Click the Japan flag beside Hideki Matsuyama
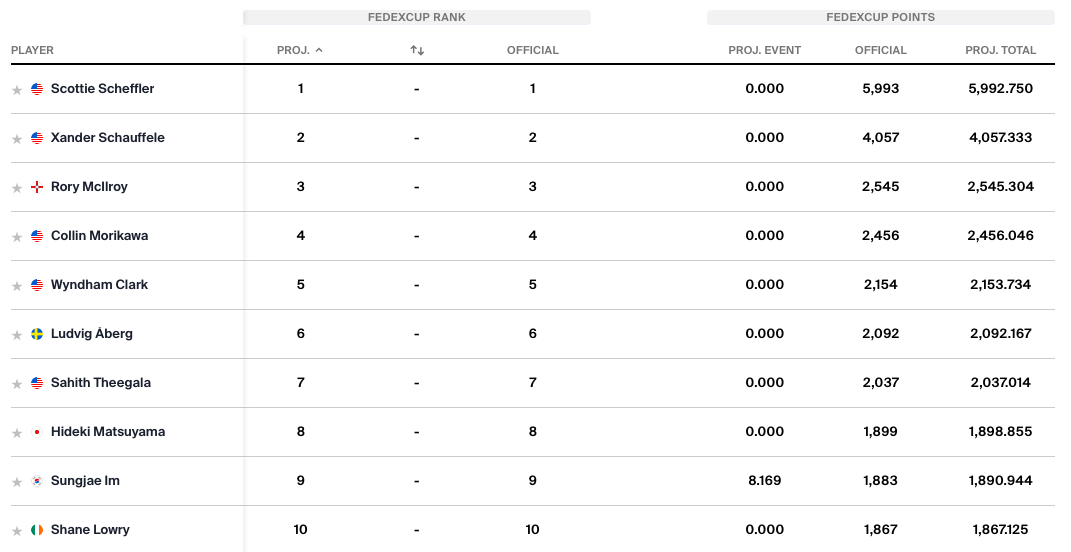 (x=37, y=432)
